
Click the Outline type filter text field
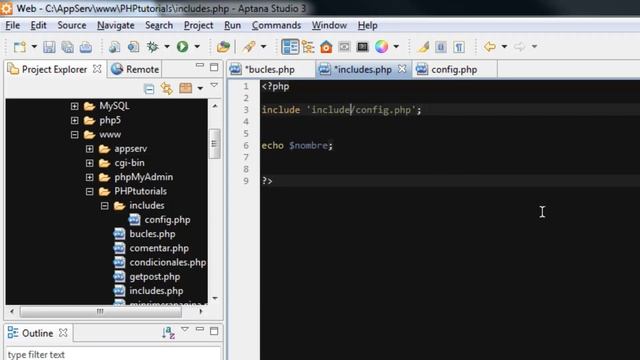pyautogui.click(x=113, y=354)
